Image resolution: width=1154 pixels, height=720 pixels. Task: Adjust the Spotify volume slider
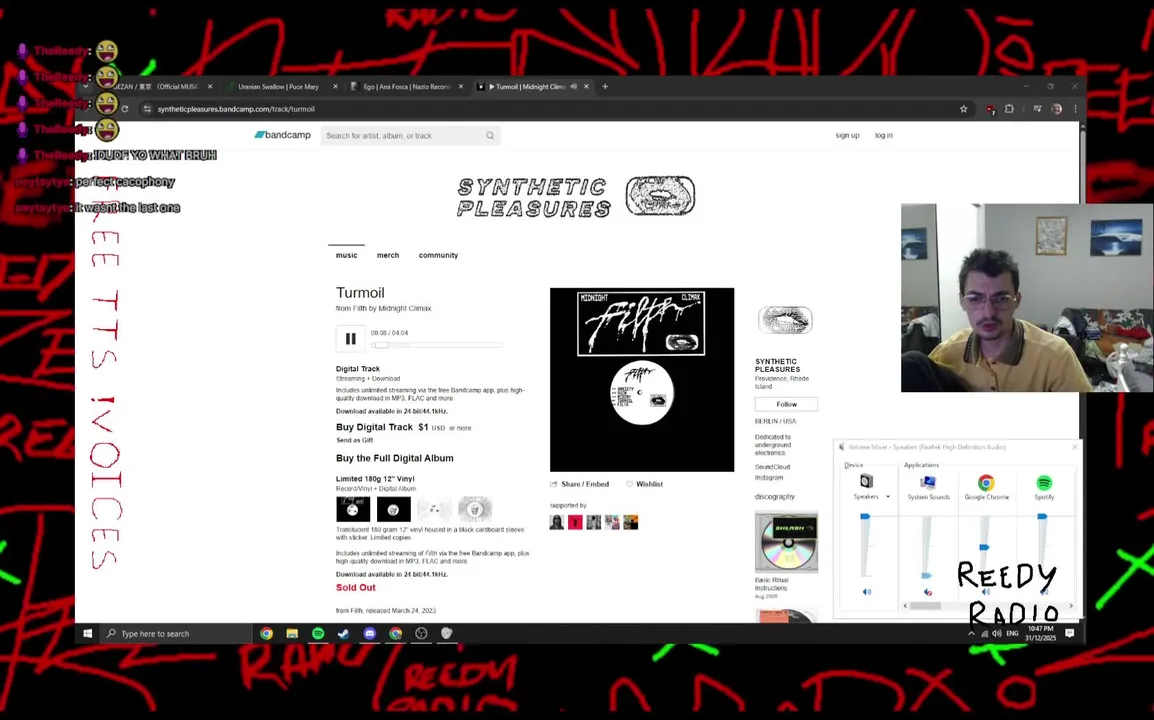pos(1042,517)
